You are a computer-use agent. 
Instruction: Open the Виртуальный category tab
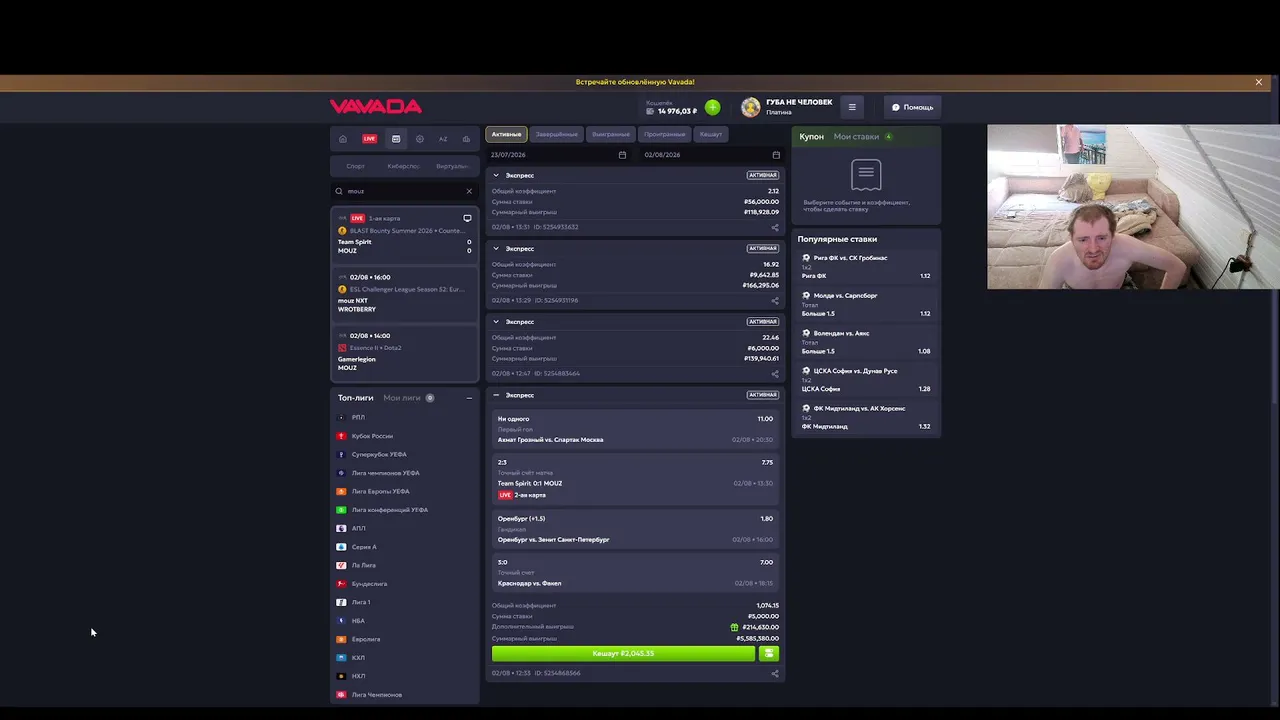(452, 166)
